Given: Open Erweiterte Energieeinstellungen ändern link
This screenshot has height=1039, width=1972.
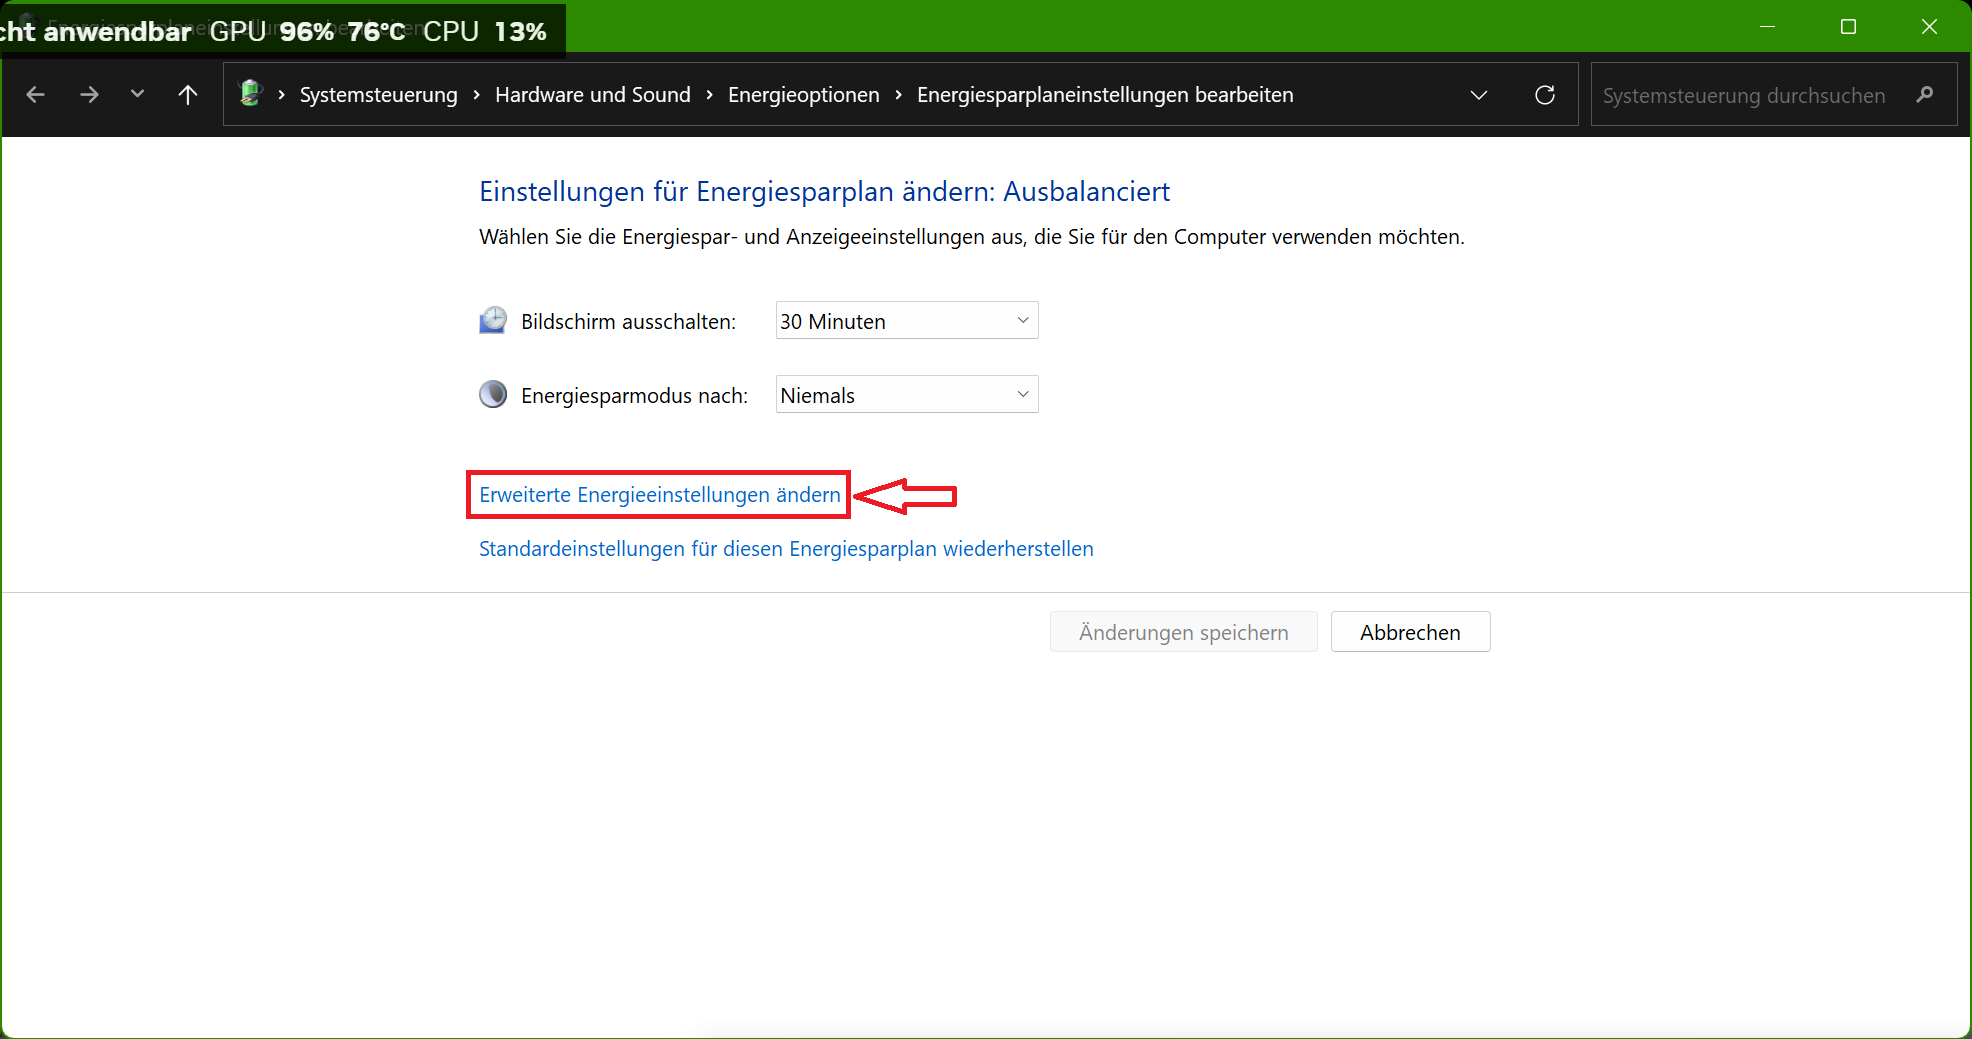Looking at the screenshot, I should (x=659, y=495).
